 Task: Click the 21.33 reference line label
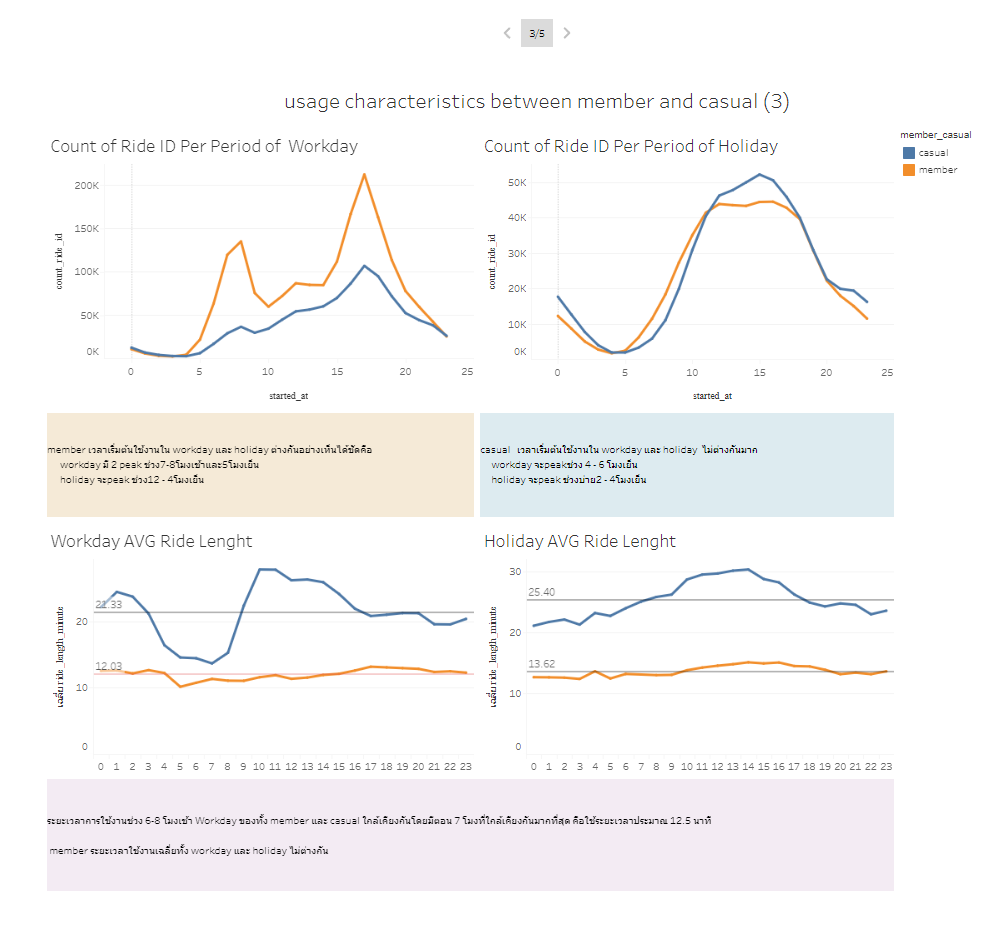coord(107,604)
